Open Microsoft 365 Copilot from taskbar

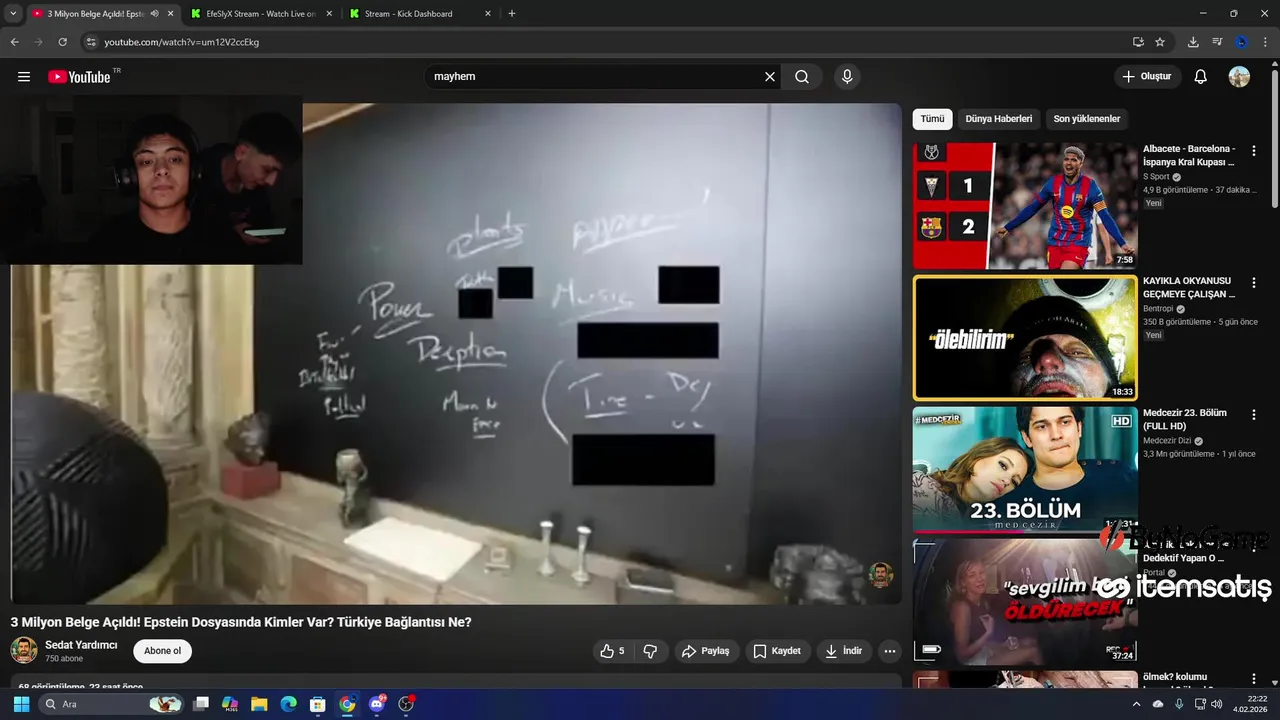[230, 704]
